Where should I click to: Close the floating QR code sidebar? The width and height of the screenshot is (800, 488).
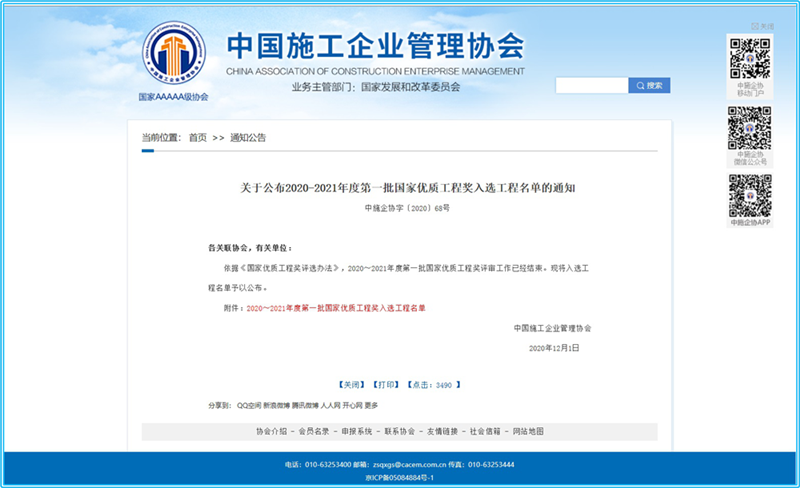tap(763, 27)
